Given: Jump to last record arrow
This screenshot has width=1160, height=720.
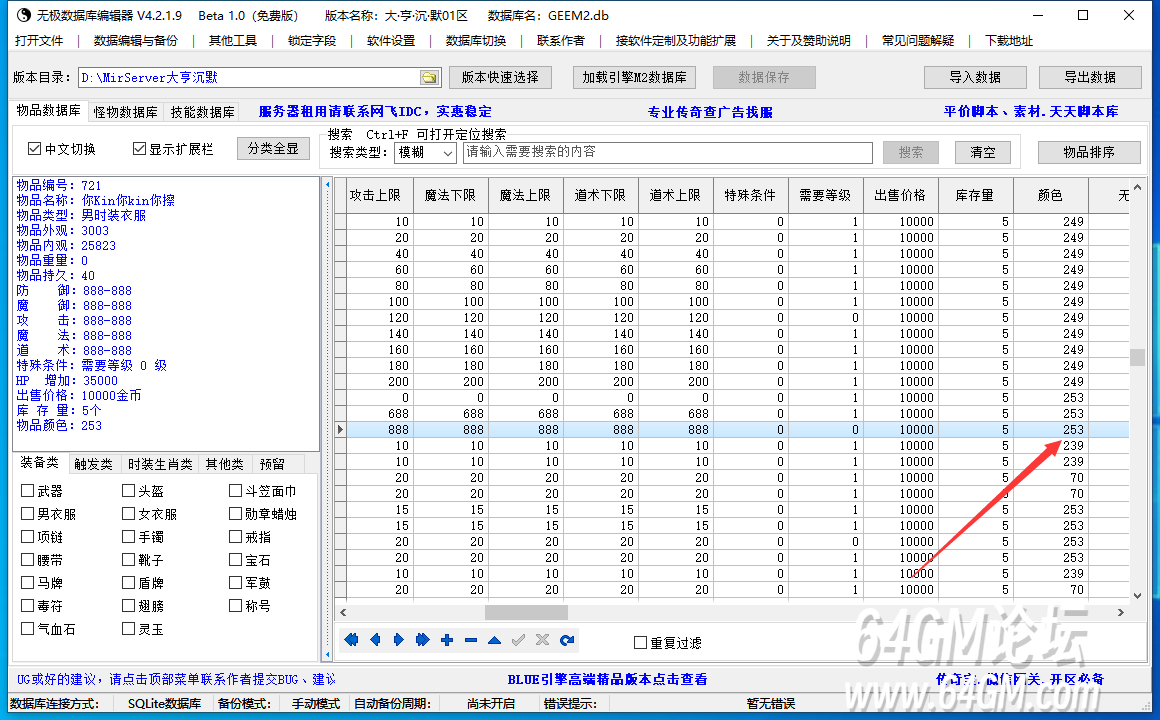Looking at the screenshot, I should [422, 640].
